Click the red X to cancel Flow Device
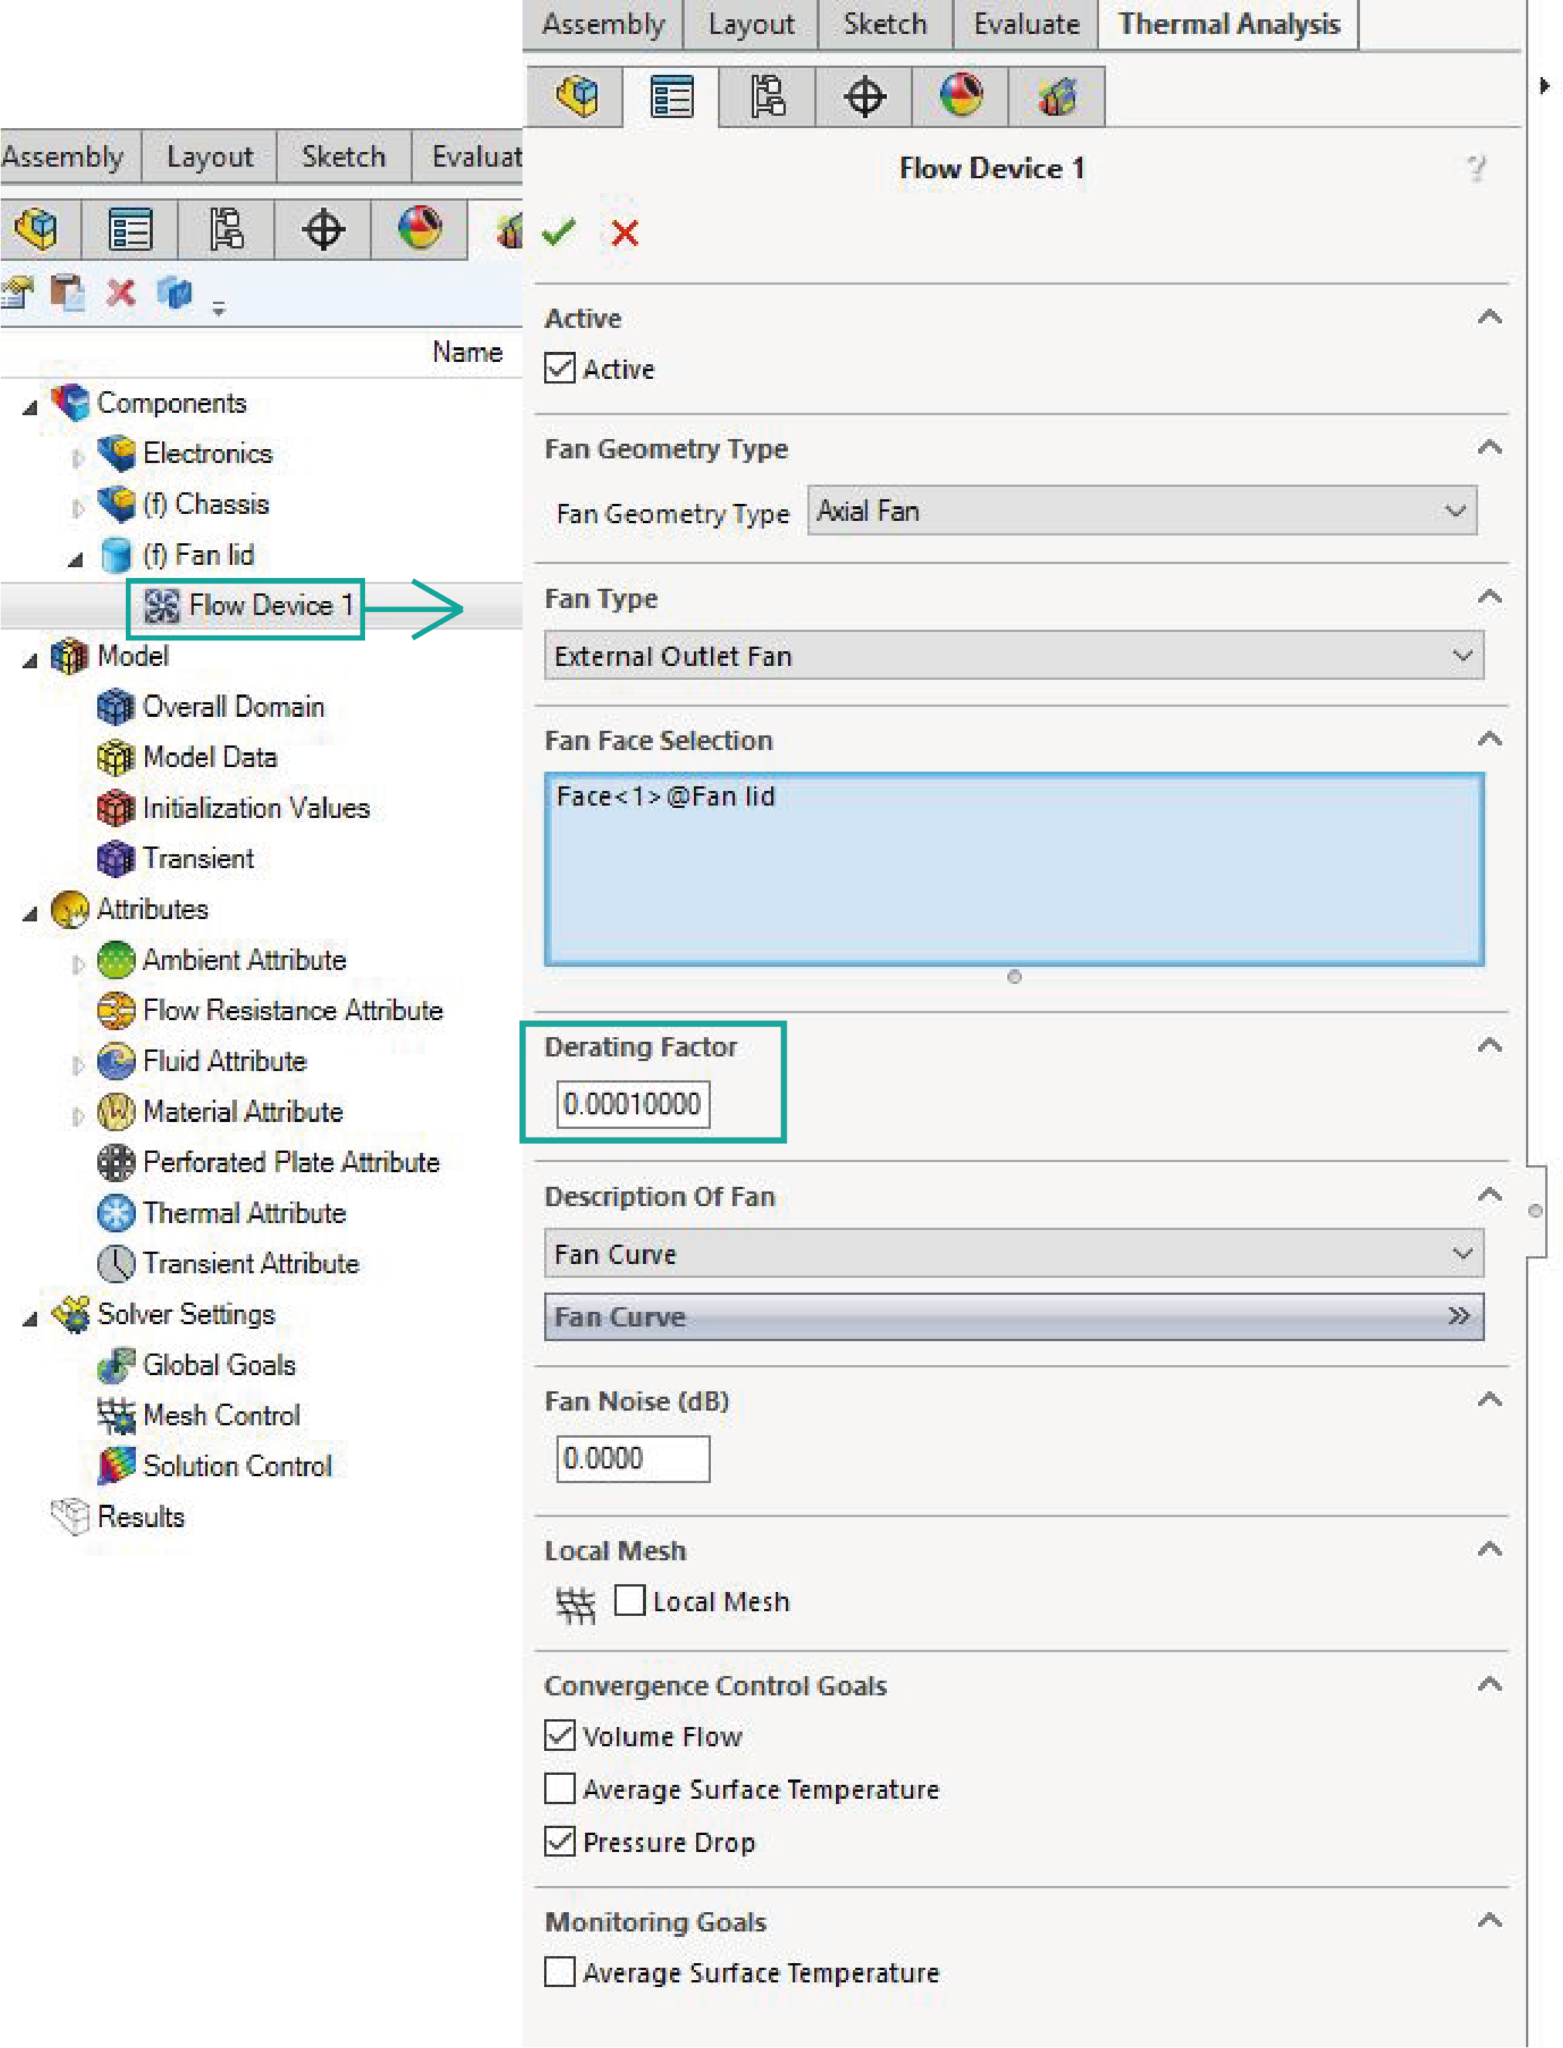This screenshot has height=2048, width=1563. pos(625,233)
